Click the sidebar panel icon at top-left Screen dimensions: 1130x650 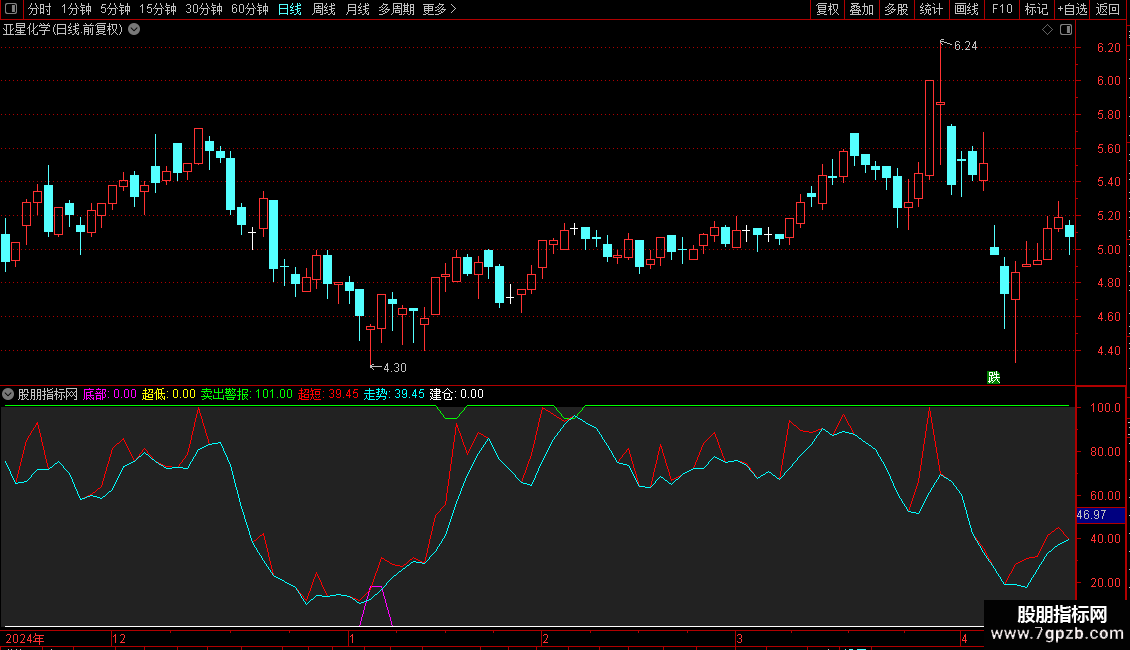11,9
